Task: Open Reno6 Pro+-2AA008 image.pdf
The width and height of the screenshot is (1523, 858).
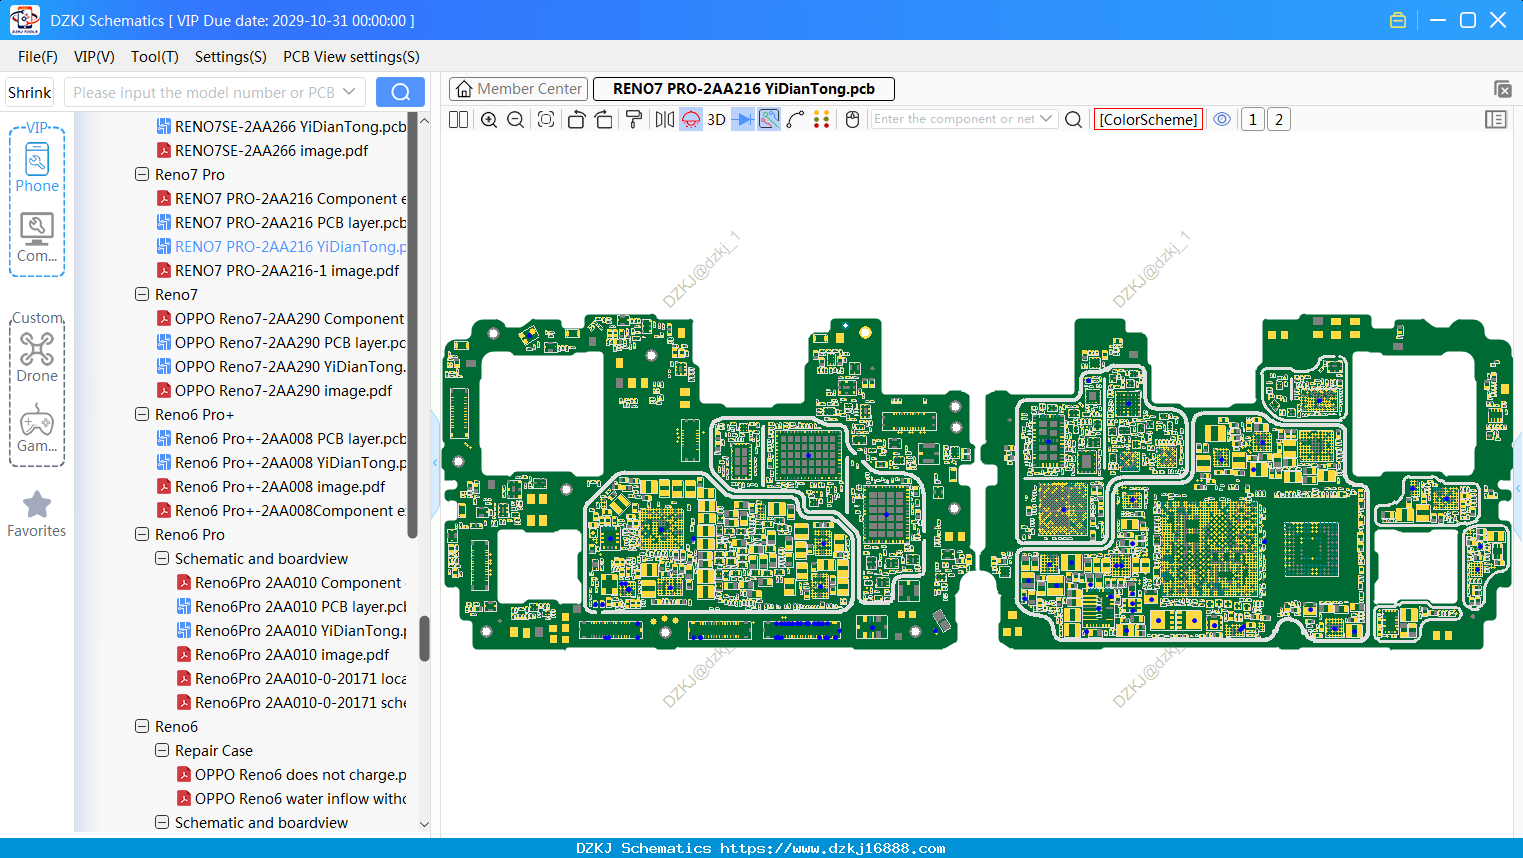Action: click(x=271, y=486)
